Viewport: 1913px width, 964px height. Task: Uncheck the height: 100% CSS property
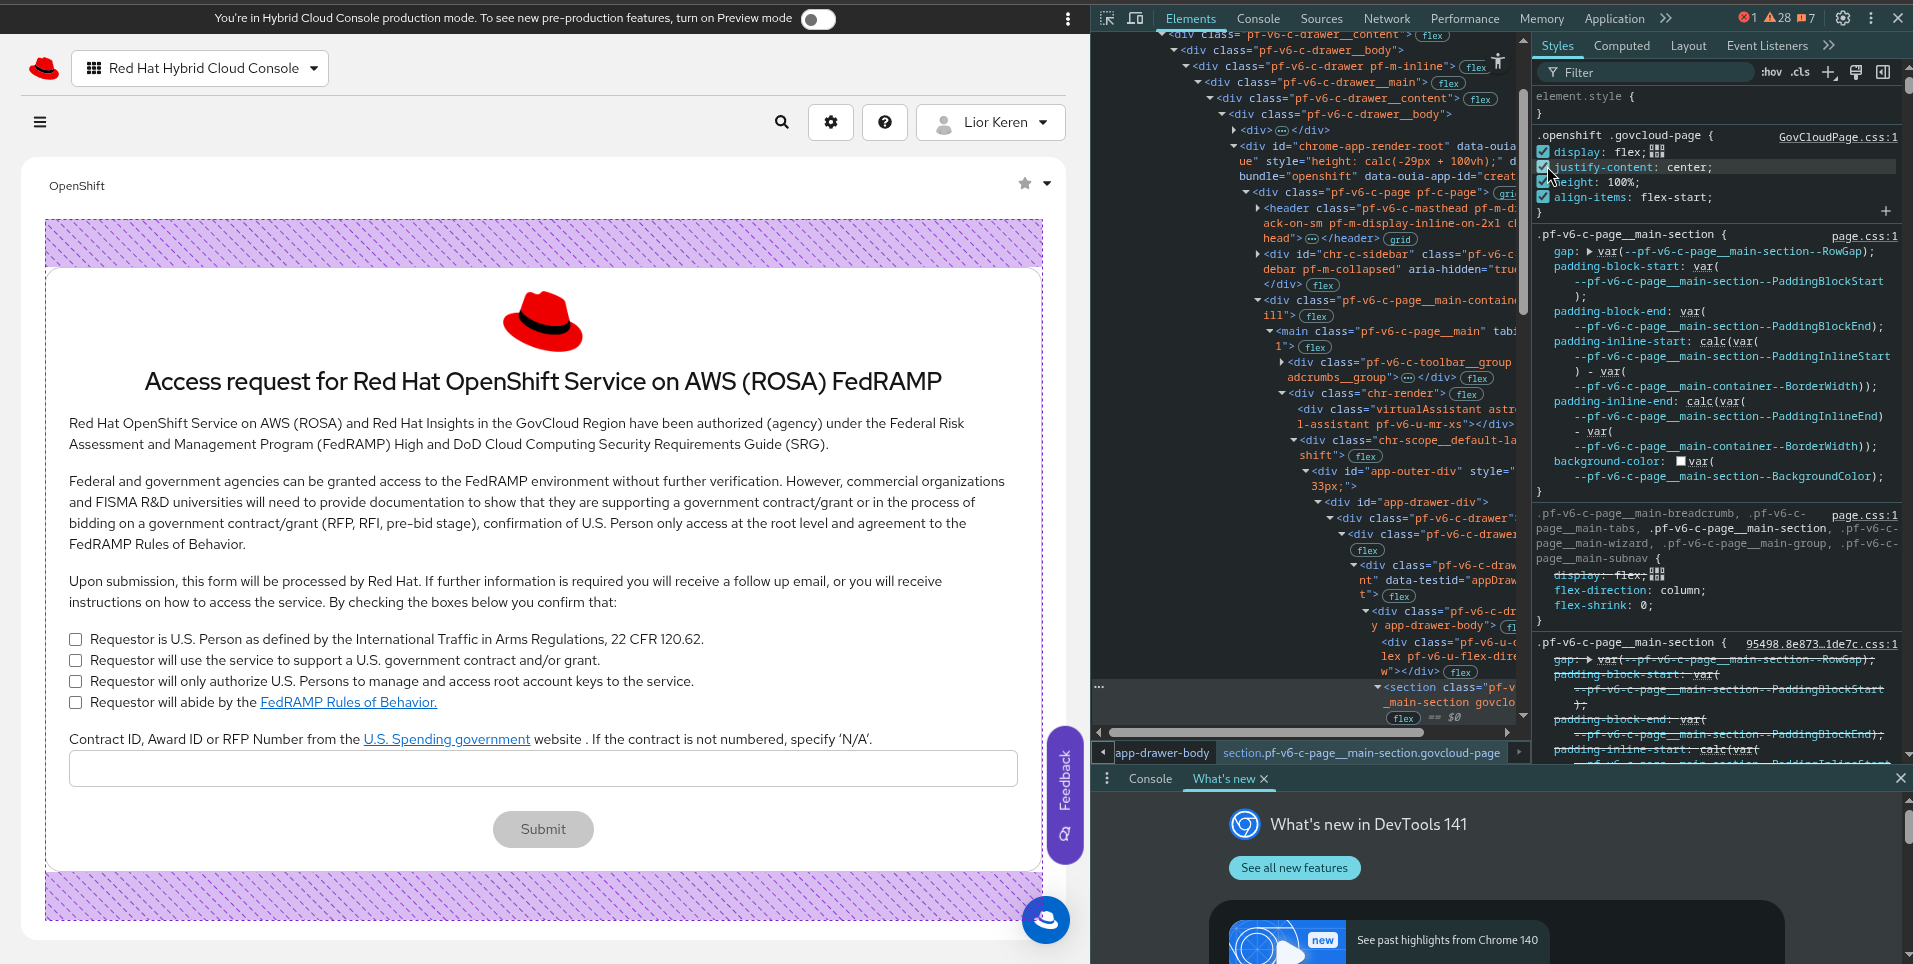coord(1543,182)
